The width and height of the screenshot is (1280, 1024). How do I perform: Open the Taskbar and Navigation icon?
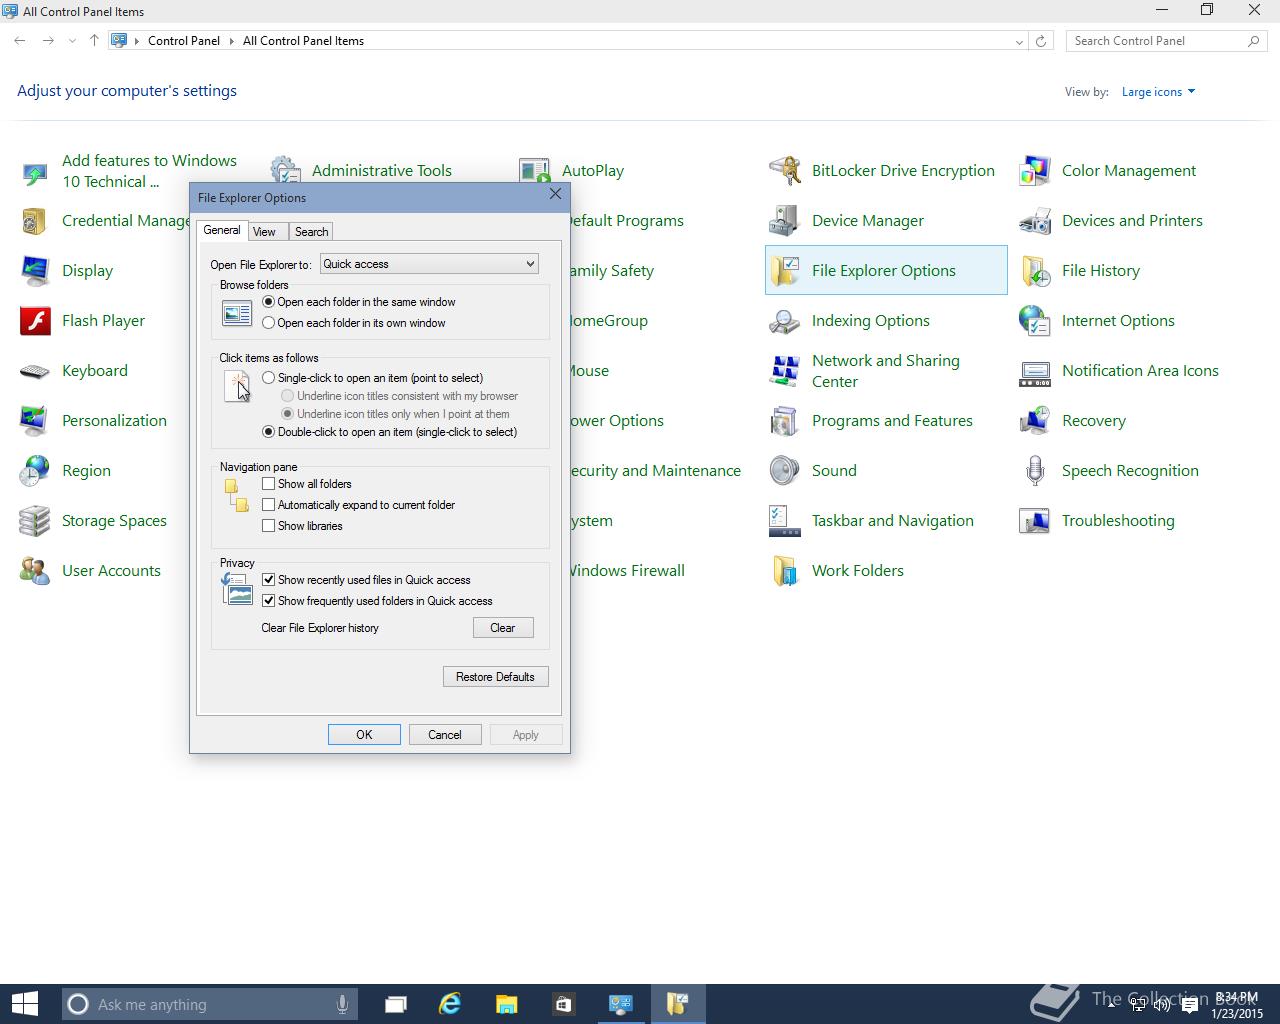coord(784,520)
